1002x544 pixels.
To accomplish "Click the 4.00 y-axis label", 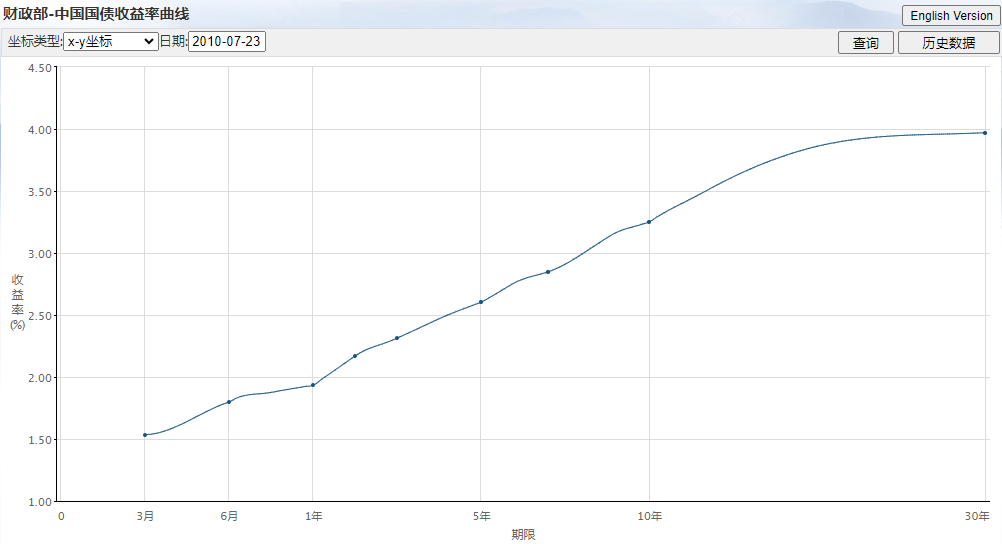I will (40, 130).
